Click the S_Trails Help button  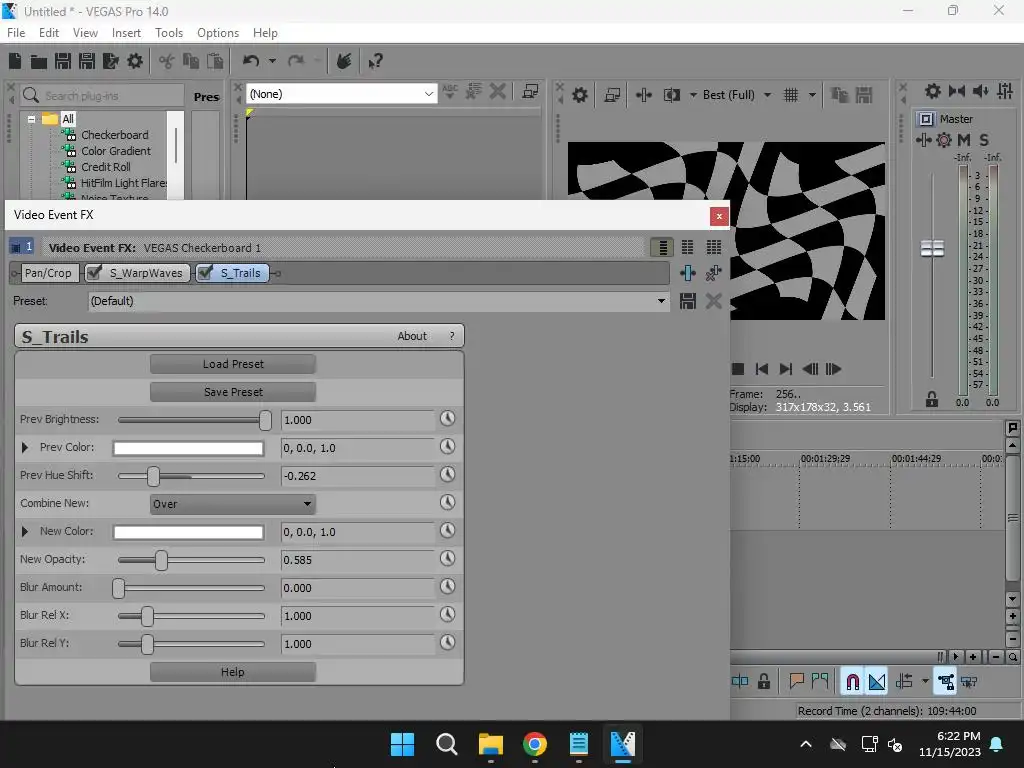click(x=232, y=672)
